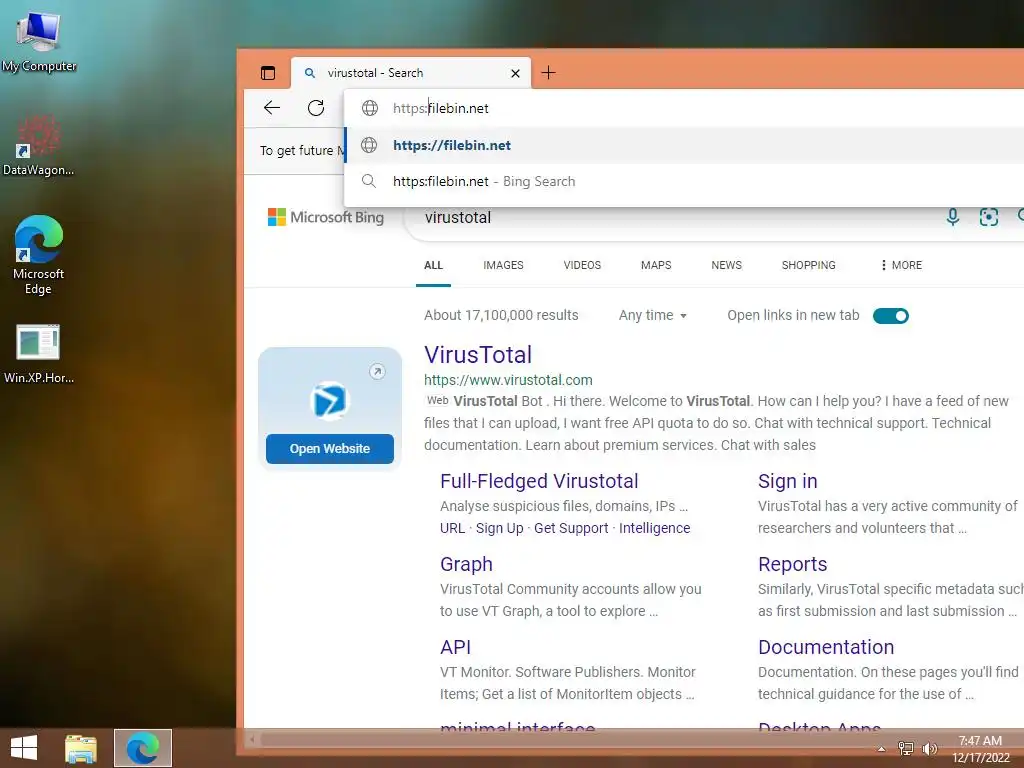Open the Get Support sublink
This screenshot has width=1024, height=768.
tap(571, 528)
